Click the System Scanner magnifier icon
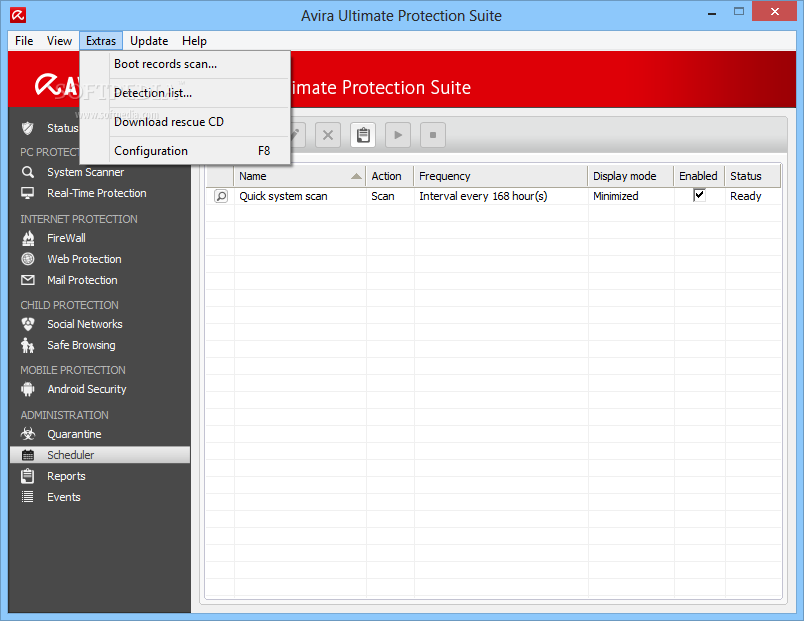Image resolution: width=804 pixels, height=621 pixels. pyautogui.click(x=28, y=172)
